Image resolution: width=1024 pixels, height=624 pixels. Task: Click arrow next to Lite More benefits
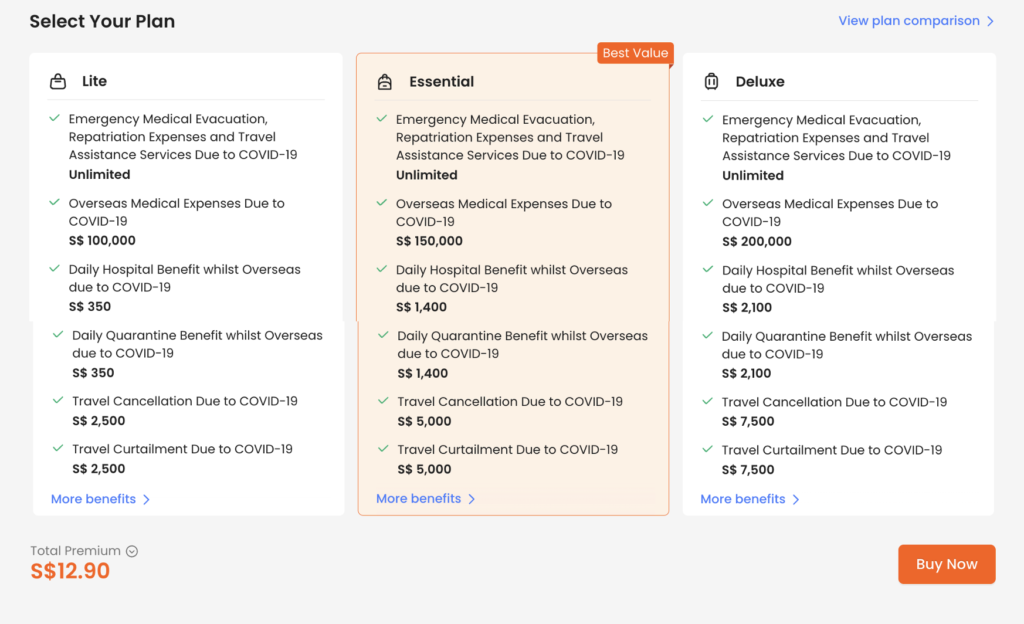coord(146,499)
